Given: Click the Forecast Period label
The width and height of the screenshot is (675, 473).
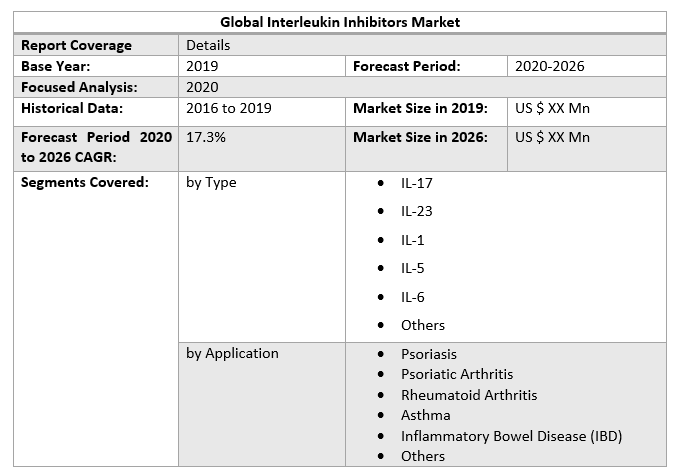Looking at the screenshot, I should 406,66.
